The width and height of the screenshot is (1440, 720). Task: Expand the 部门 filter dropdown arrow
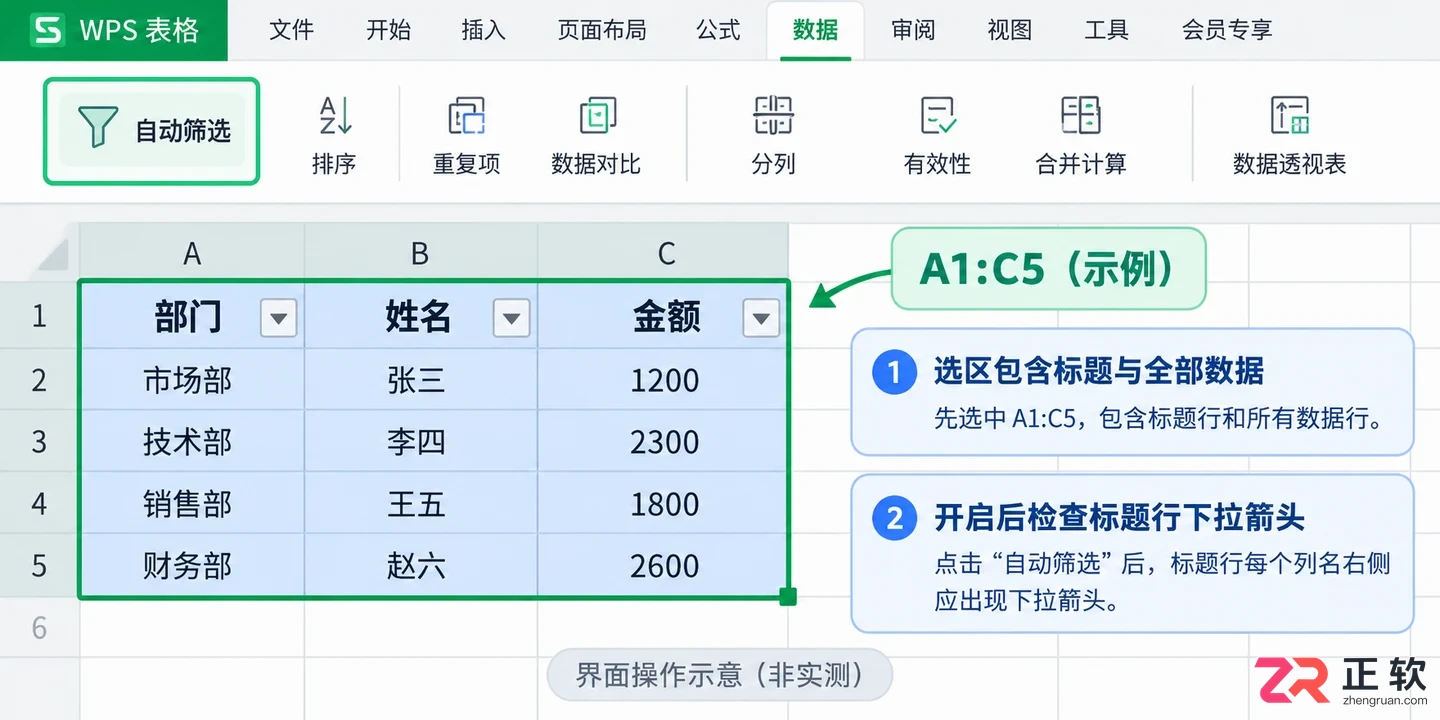(x=278, y=319)
